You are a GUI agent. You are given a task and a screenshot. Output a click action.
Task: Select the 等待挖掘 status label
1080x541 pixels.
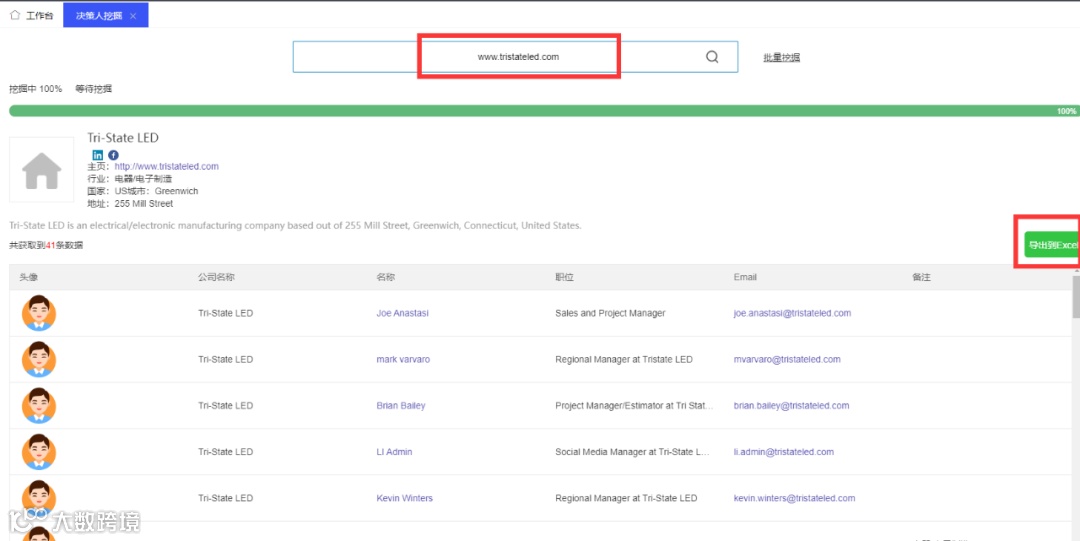94,89
